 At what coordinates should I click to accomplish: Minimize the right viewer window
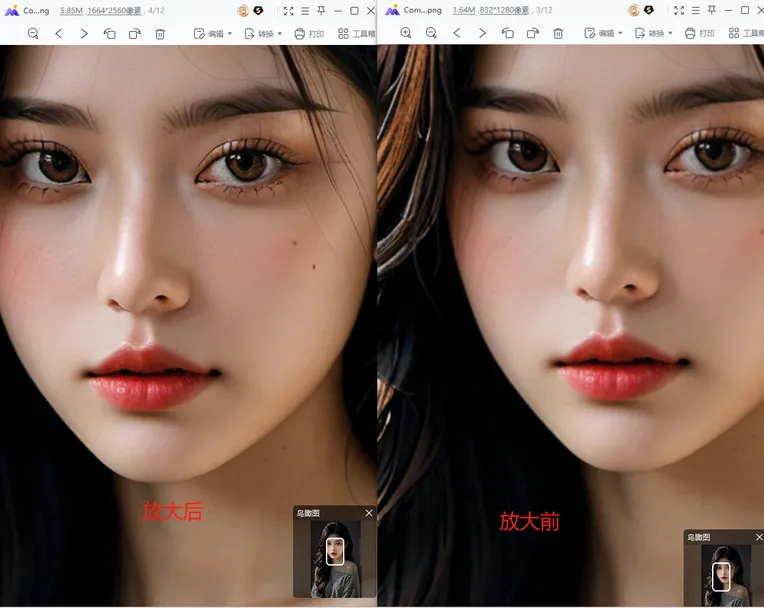coord(728,10)
